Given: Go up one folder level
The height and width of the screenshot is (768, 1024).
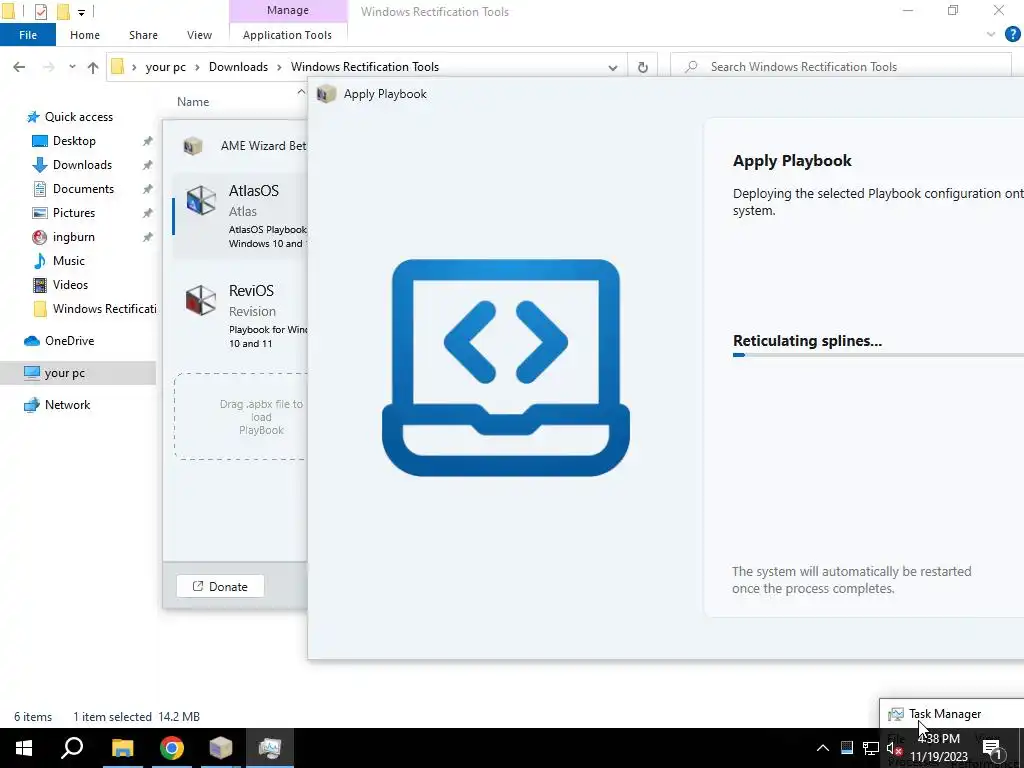Looking at the screenshot, I should click(93, 67).
